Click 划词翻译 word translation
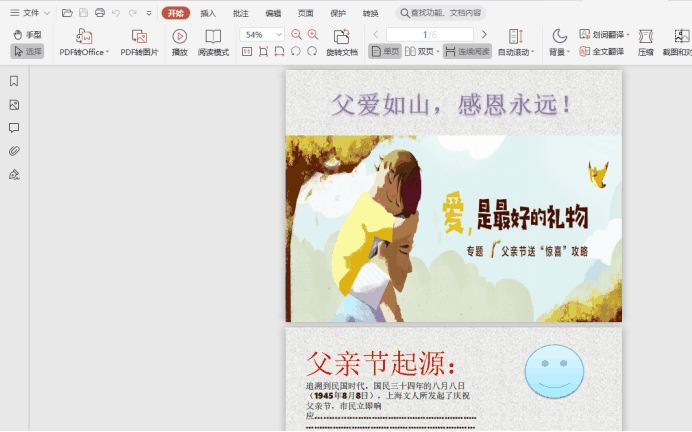 (602, 34)
